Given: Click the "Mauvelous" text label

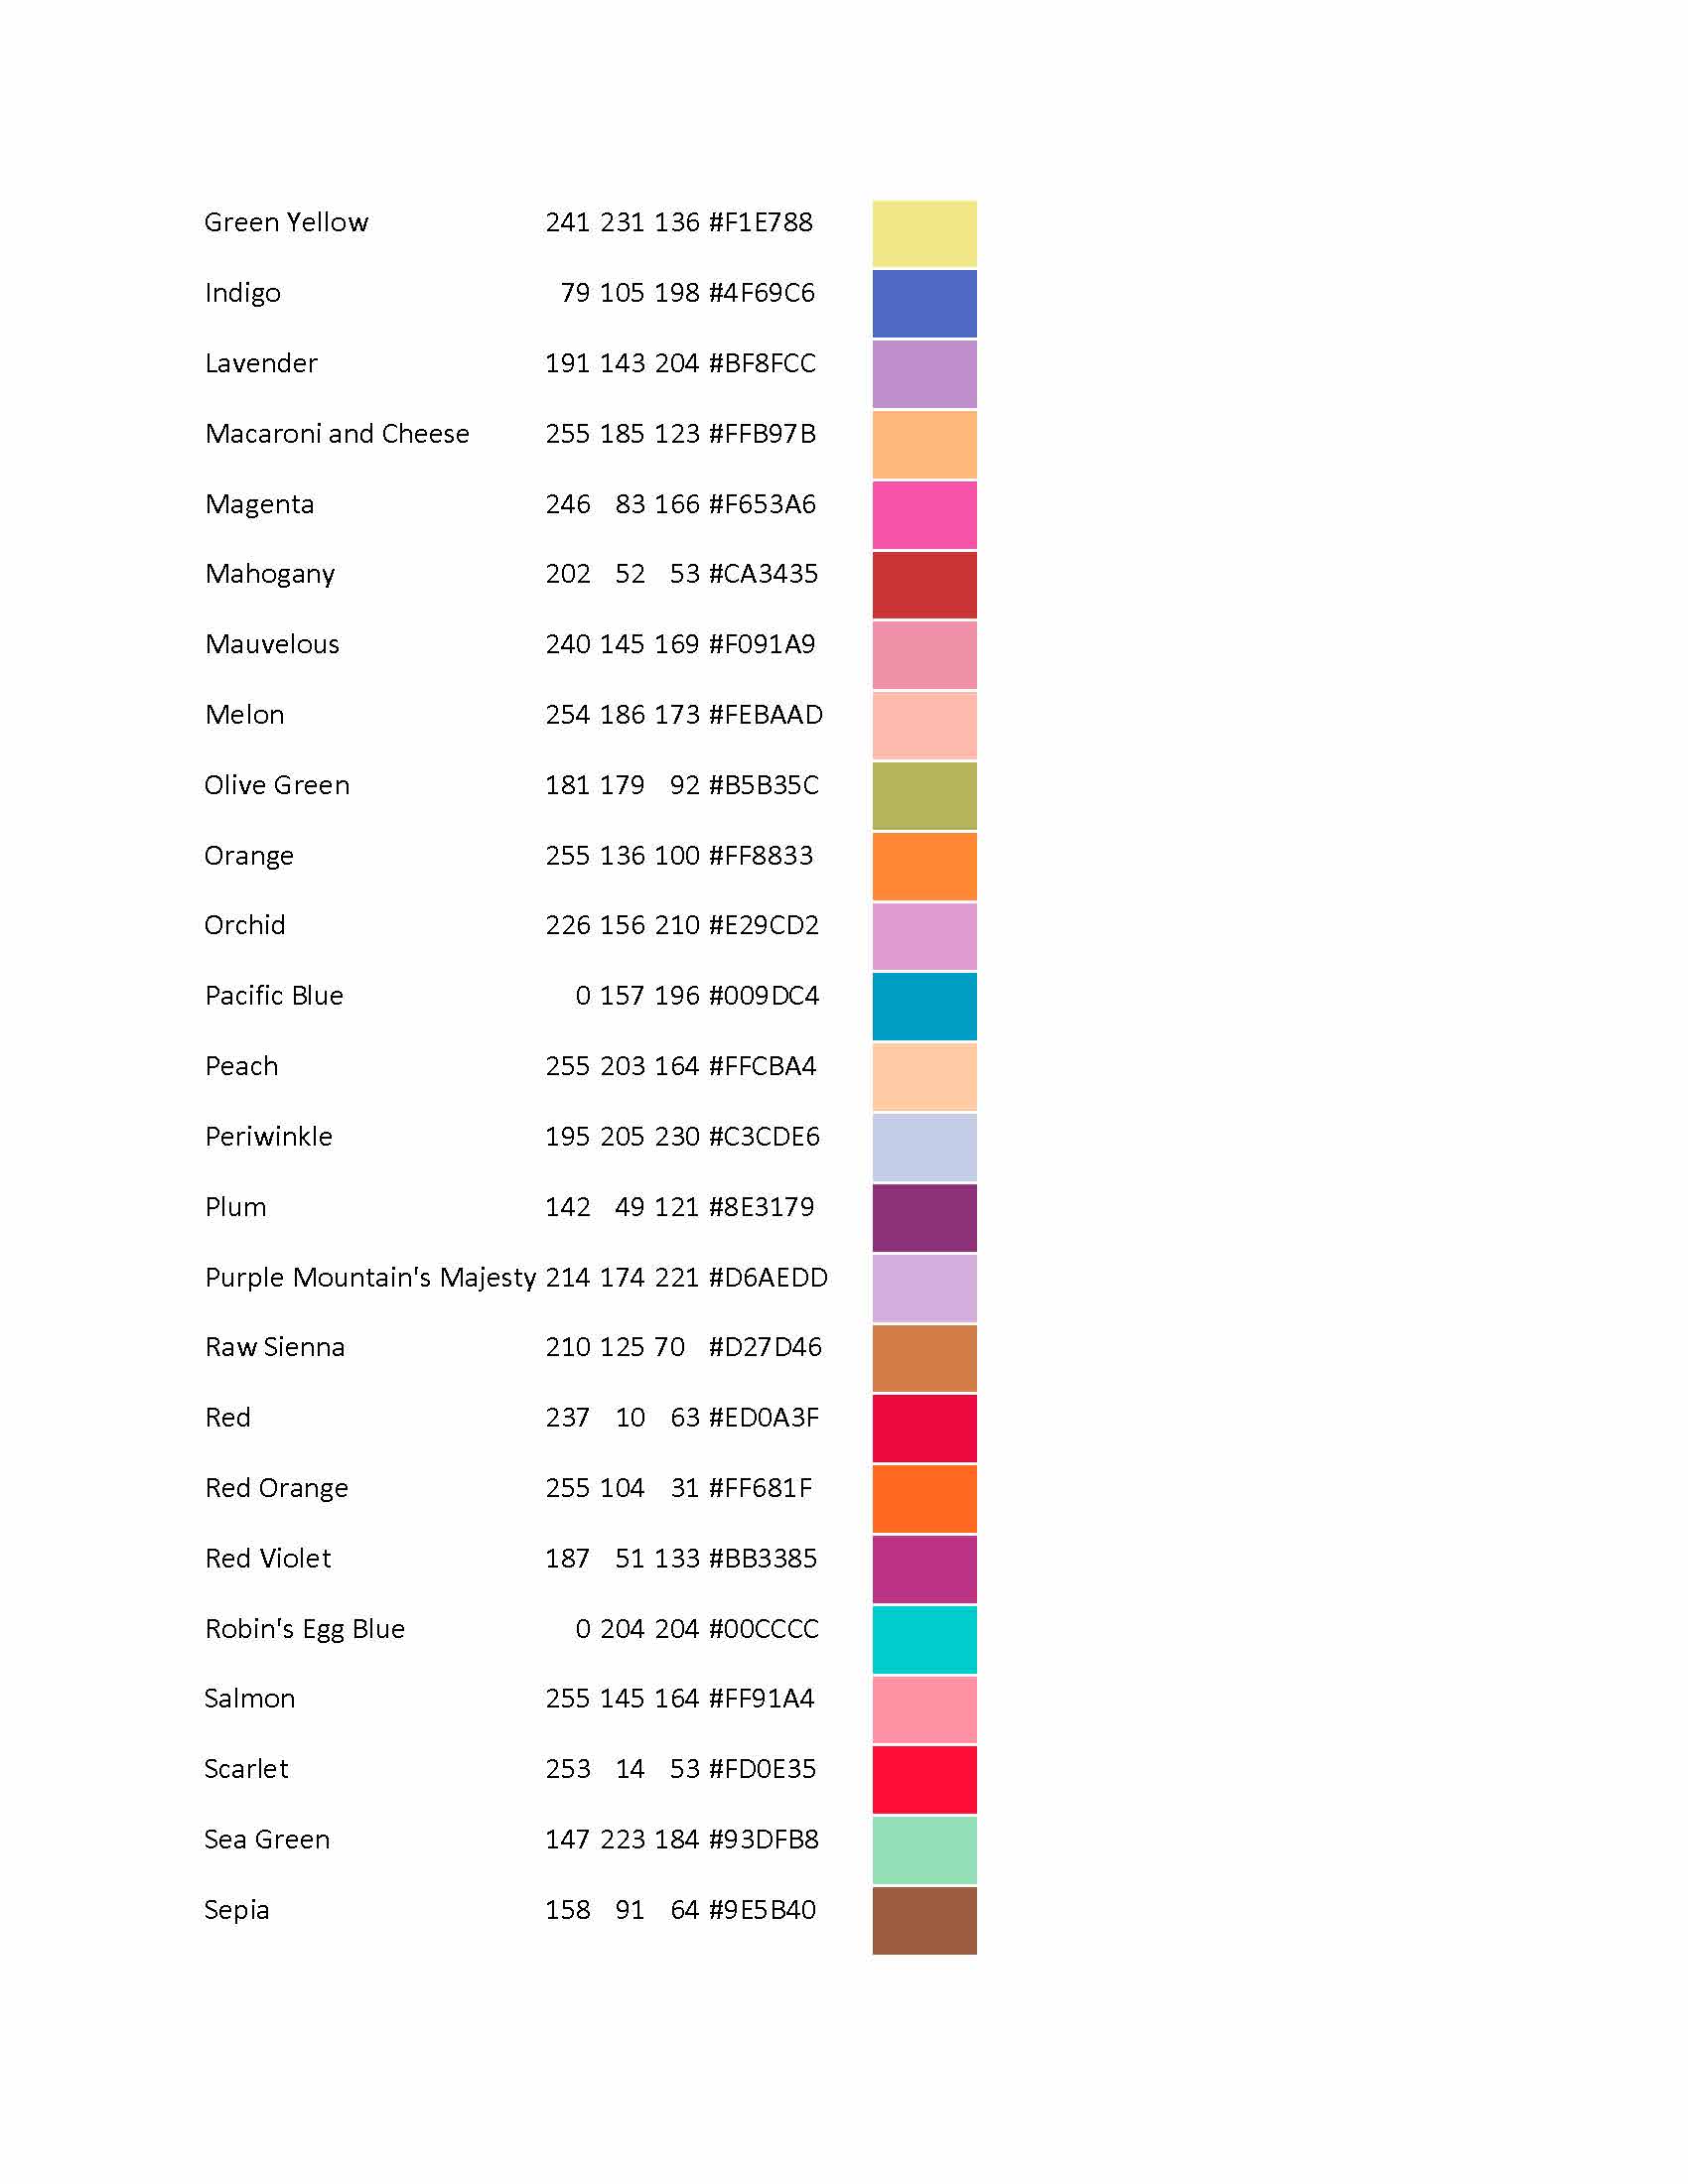Looking at the screenshot, I should point(272,644).
